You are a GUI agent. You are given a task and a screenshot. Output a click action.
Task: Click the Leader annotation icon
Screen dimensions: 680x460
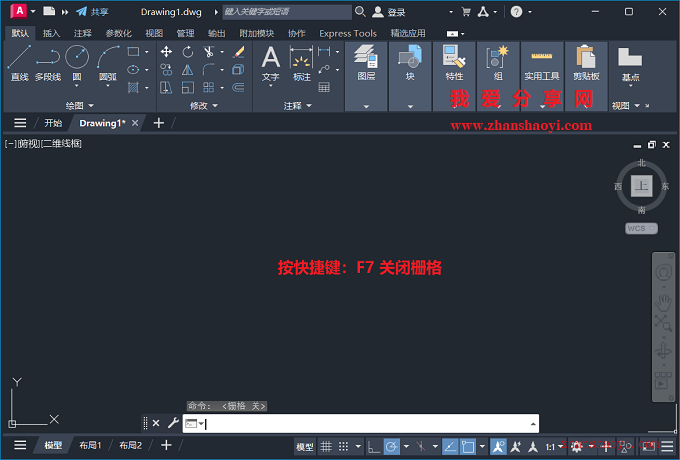324,69
